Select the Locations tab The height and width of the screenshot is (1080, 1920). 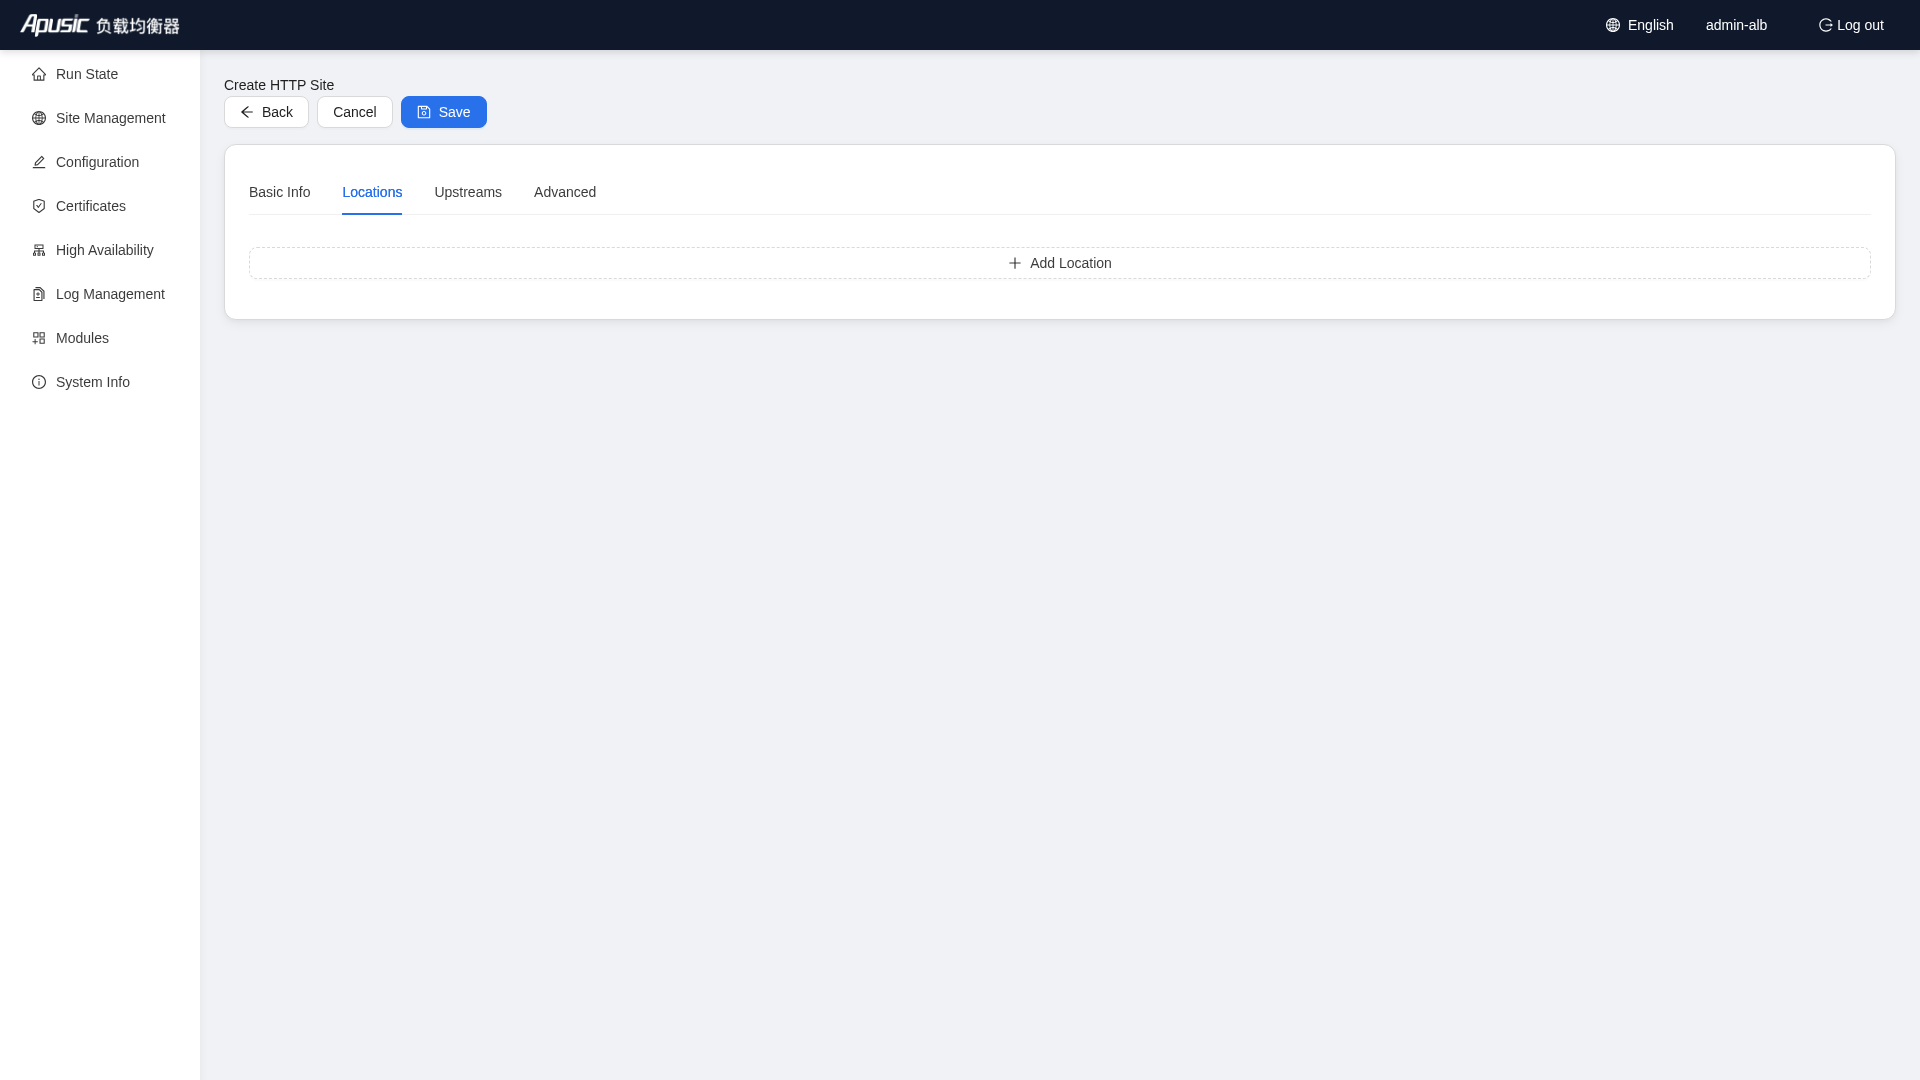click(x=372, y=192)
